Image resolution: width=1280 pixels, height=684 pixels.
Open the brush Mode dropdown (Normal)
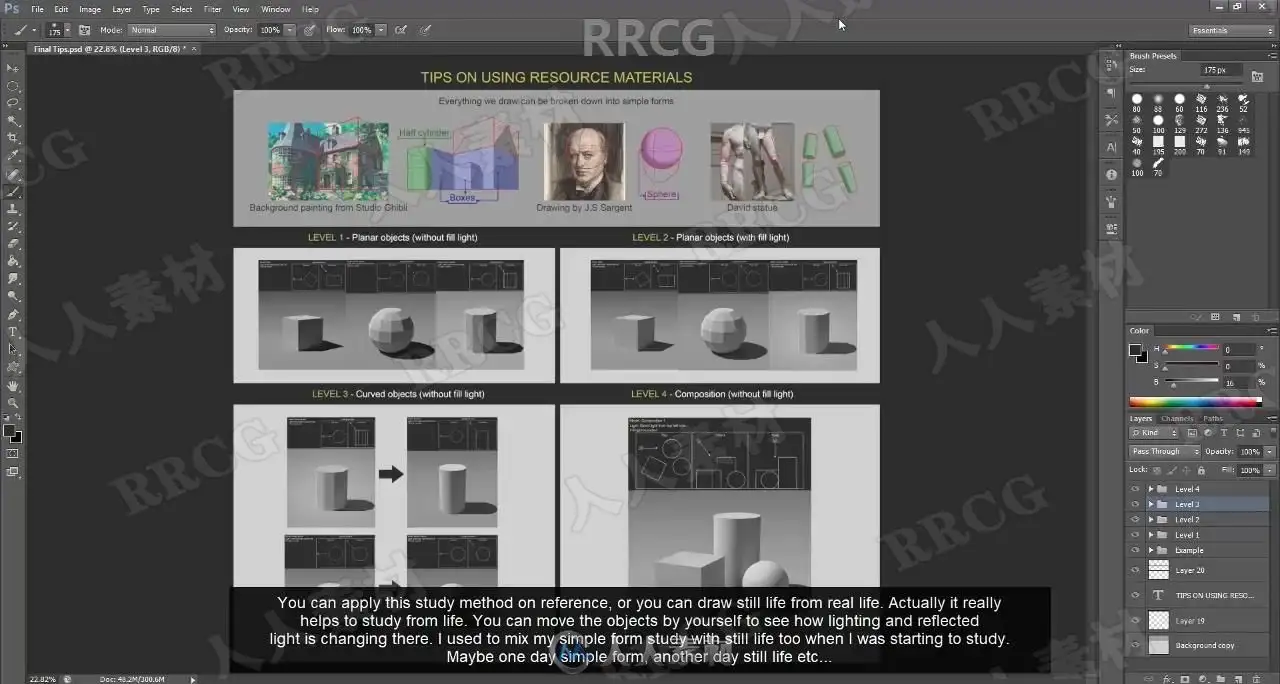click(x=171, y=30)
